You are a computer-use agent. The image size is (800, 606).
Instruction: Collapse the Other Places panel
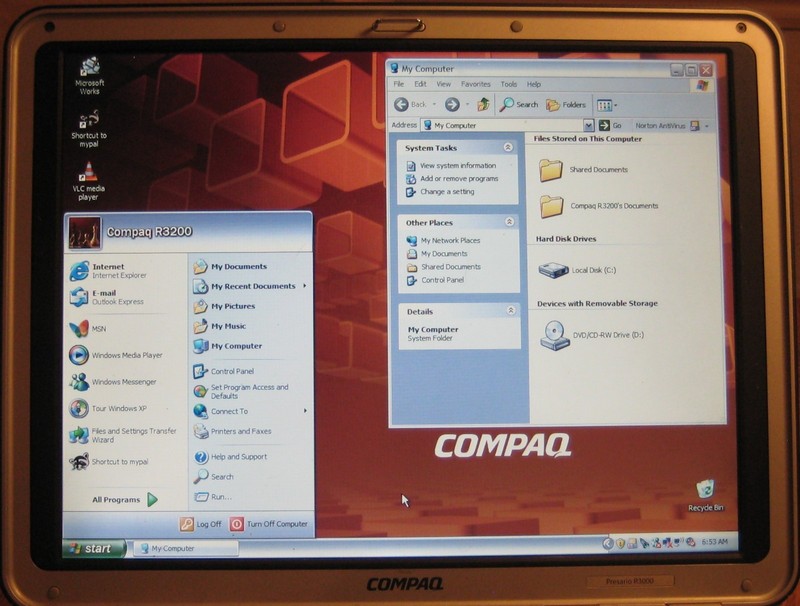pos(509,222)
